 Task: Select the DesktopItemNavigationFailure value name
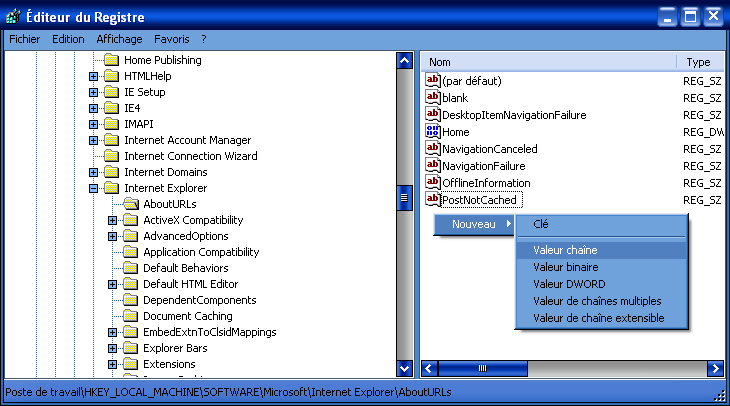click(x=514, y=115)
